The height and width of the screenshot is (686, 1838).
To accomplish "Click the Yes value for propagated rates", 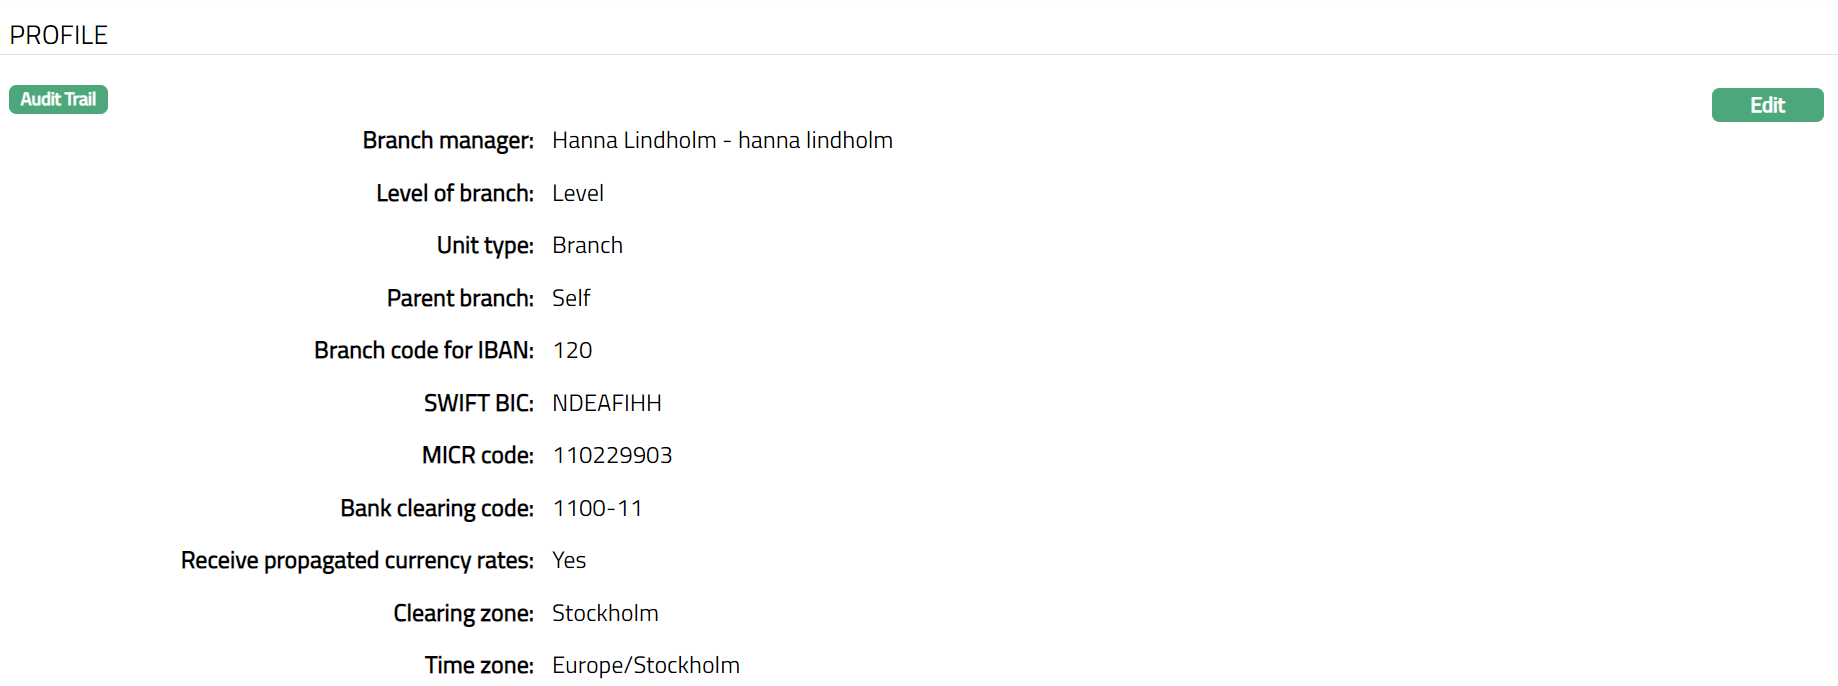I will [x=569, y=561].
